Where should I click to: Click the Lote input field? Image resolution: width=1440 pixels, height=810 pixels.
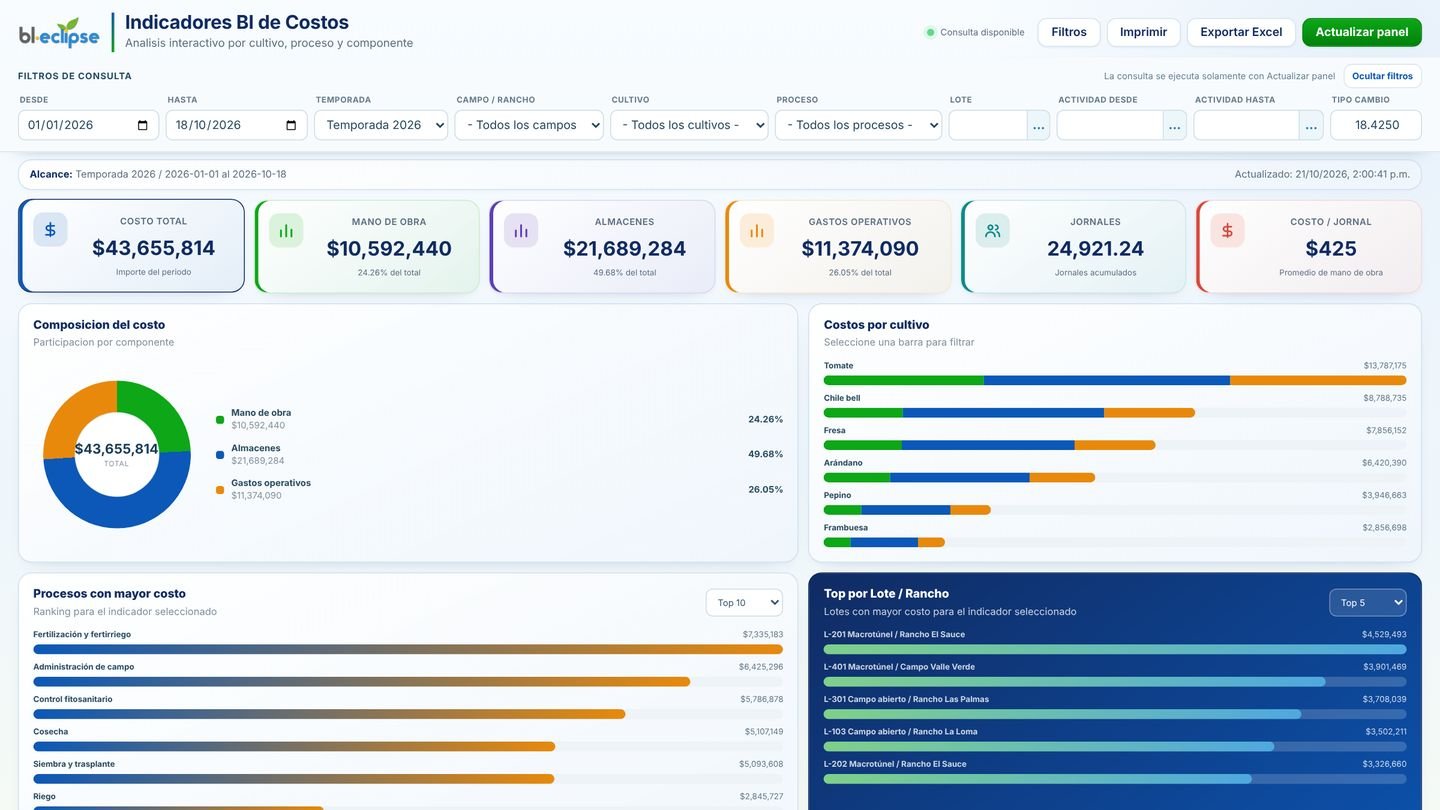(x=988, y=125)
